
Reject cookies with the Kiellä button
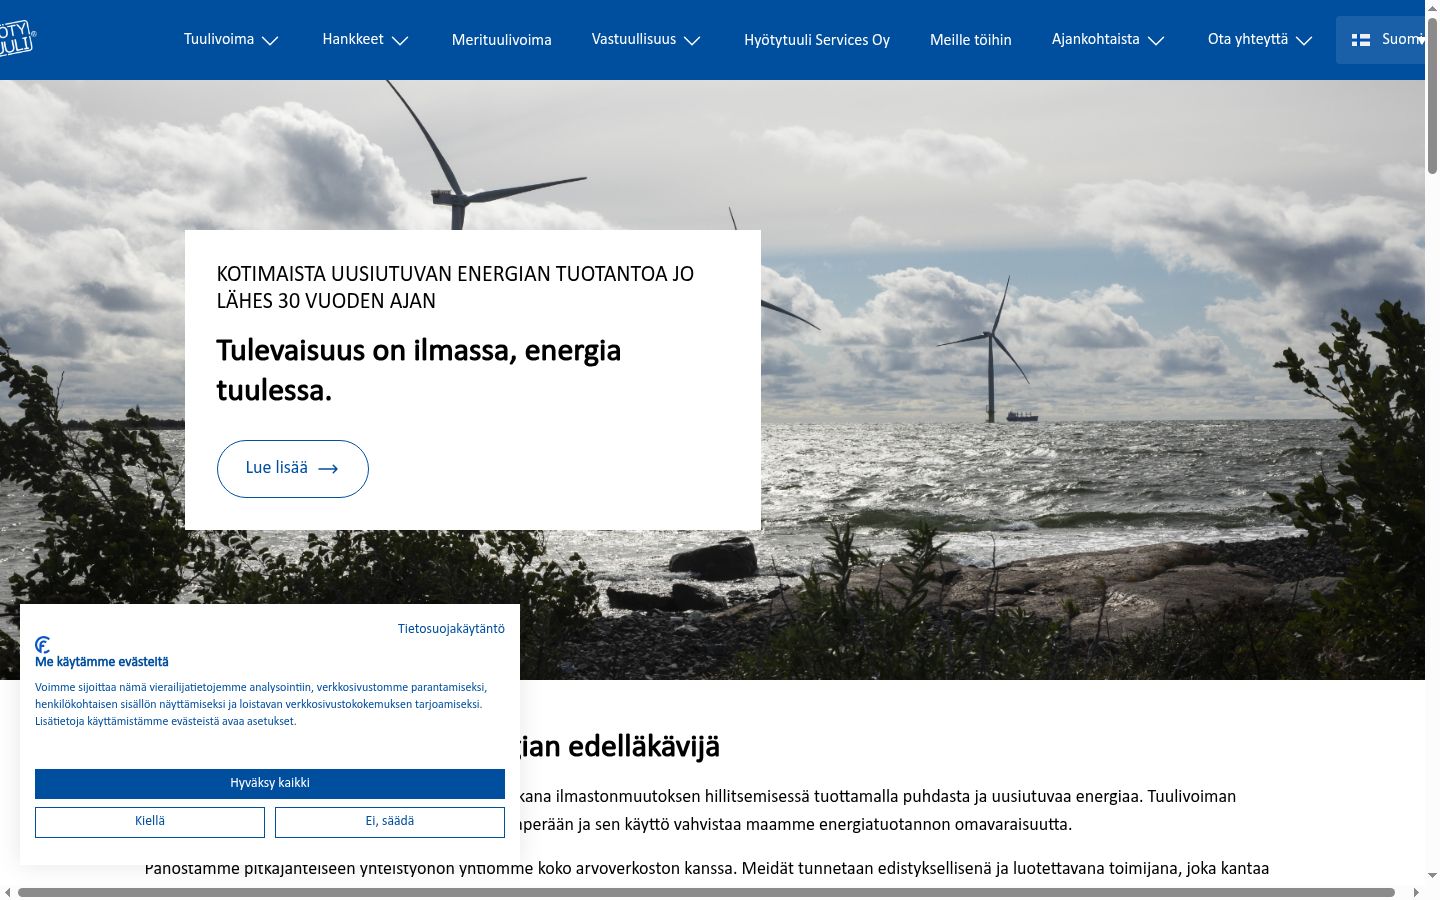tap(150, 822)
